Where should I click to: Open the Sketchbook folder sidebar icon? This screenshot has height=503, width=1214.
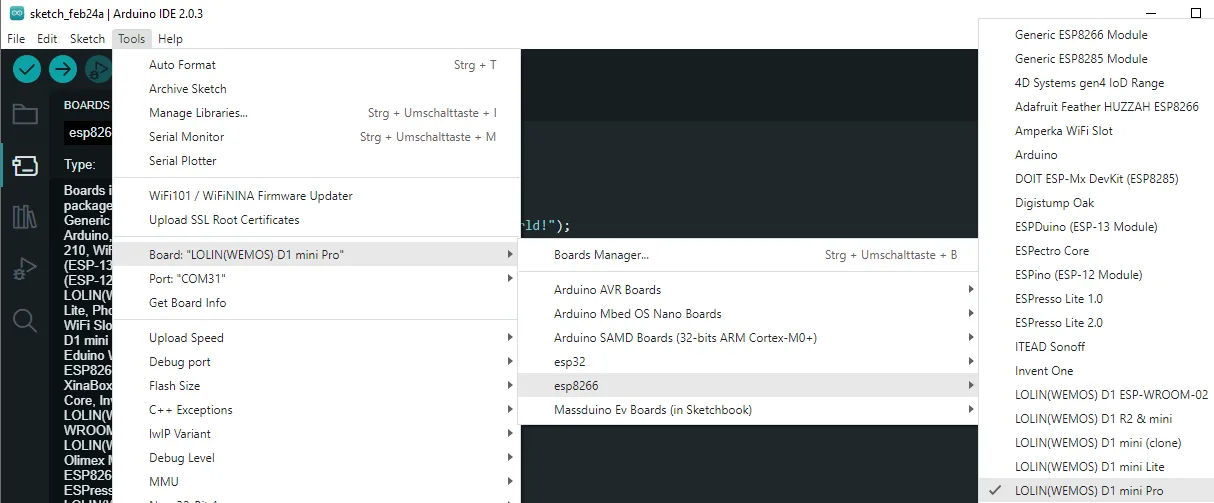[x=25, y=114]
